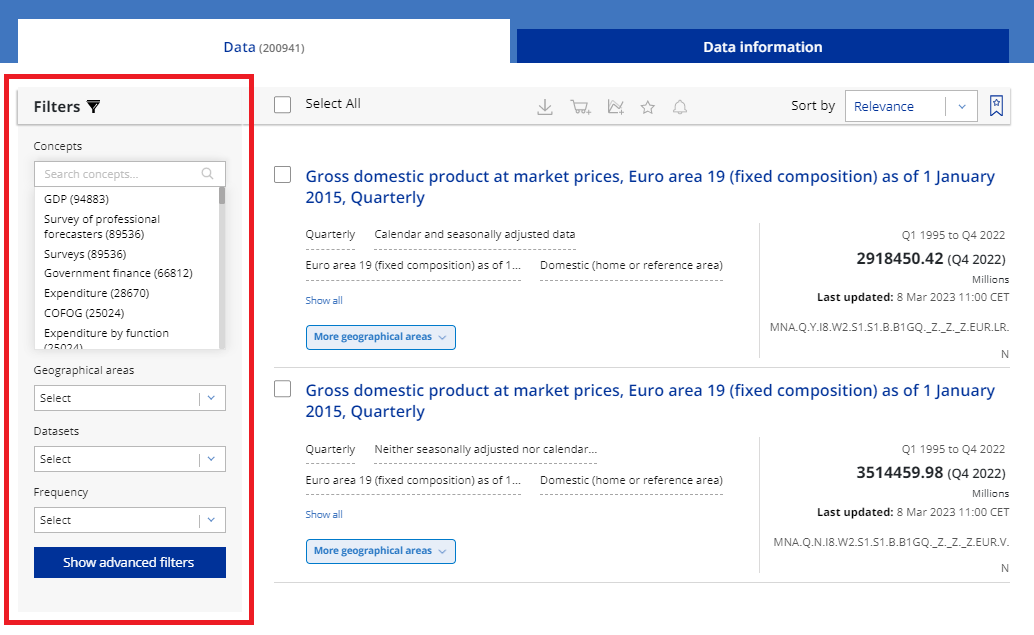Tick the Select All checkbox

pyautogui.click(x=283, y=105)
